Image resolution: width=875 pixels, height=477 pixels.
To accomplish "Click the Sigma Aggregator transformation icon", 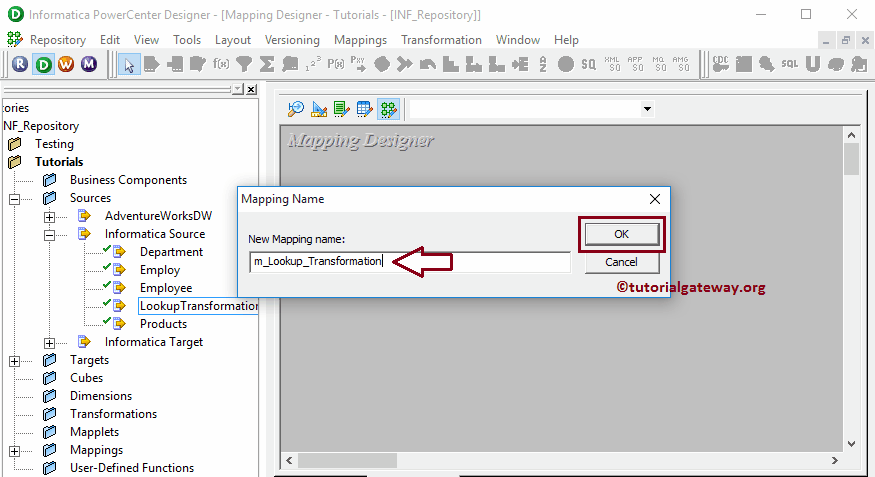I will tap(267, 64).
